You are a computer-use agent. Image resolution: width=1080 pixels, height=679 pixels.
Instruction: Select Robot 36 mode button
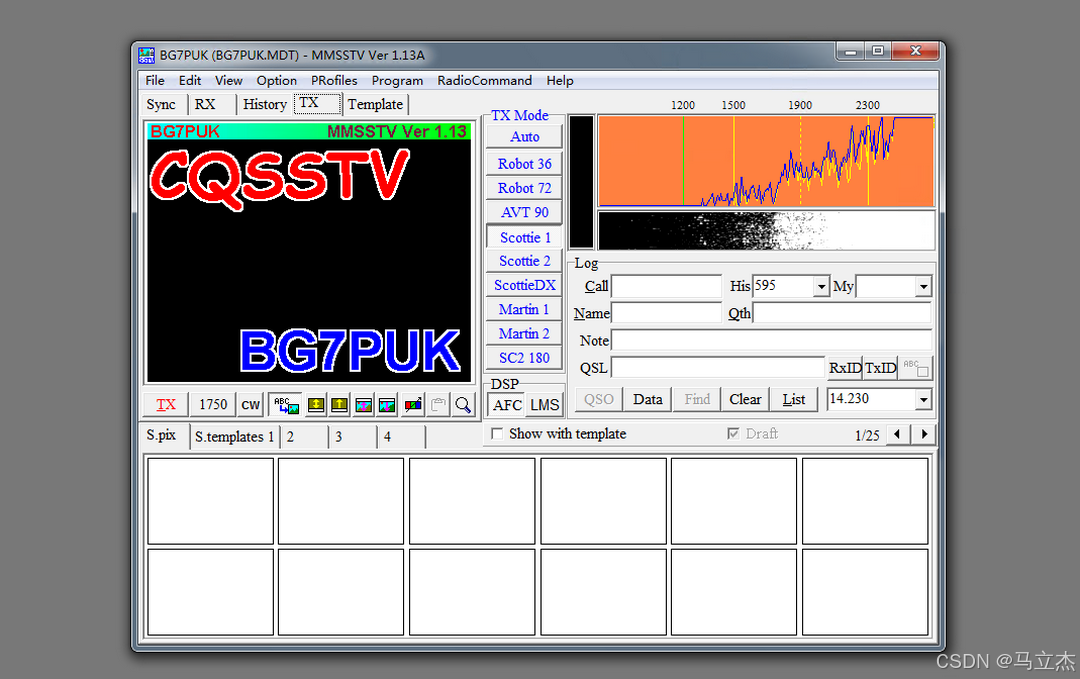point(525,164)
